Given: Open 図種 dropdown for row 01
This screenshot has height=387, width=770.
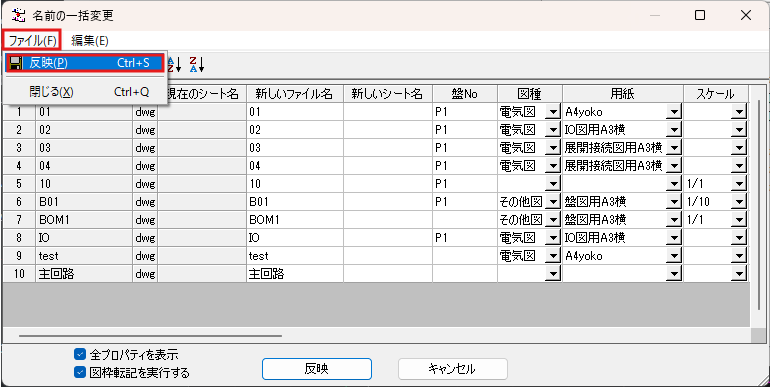Looking at the screenshot, I should (x=553, y=112).
